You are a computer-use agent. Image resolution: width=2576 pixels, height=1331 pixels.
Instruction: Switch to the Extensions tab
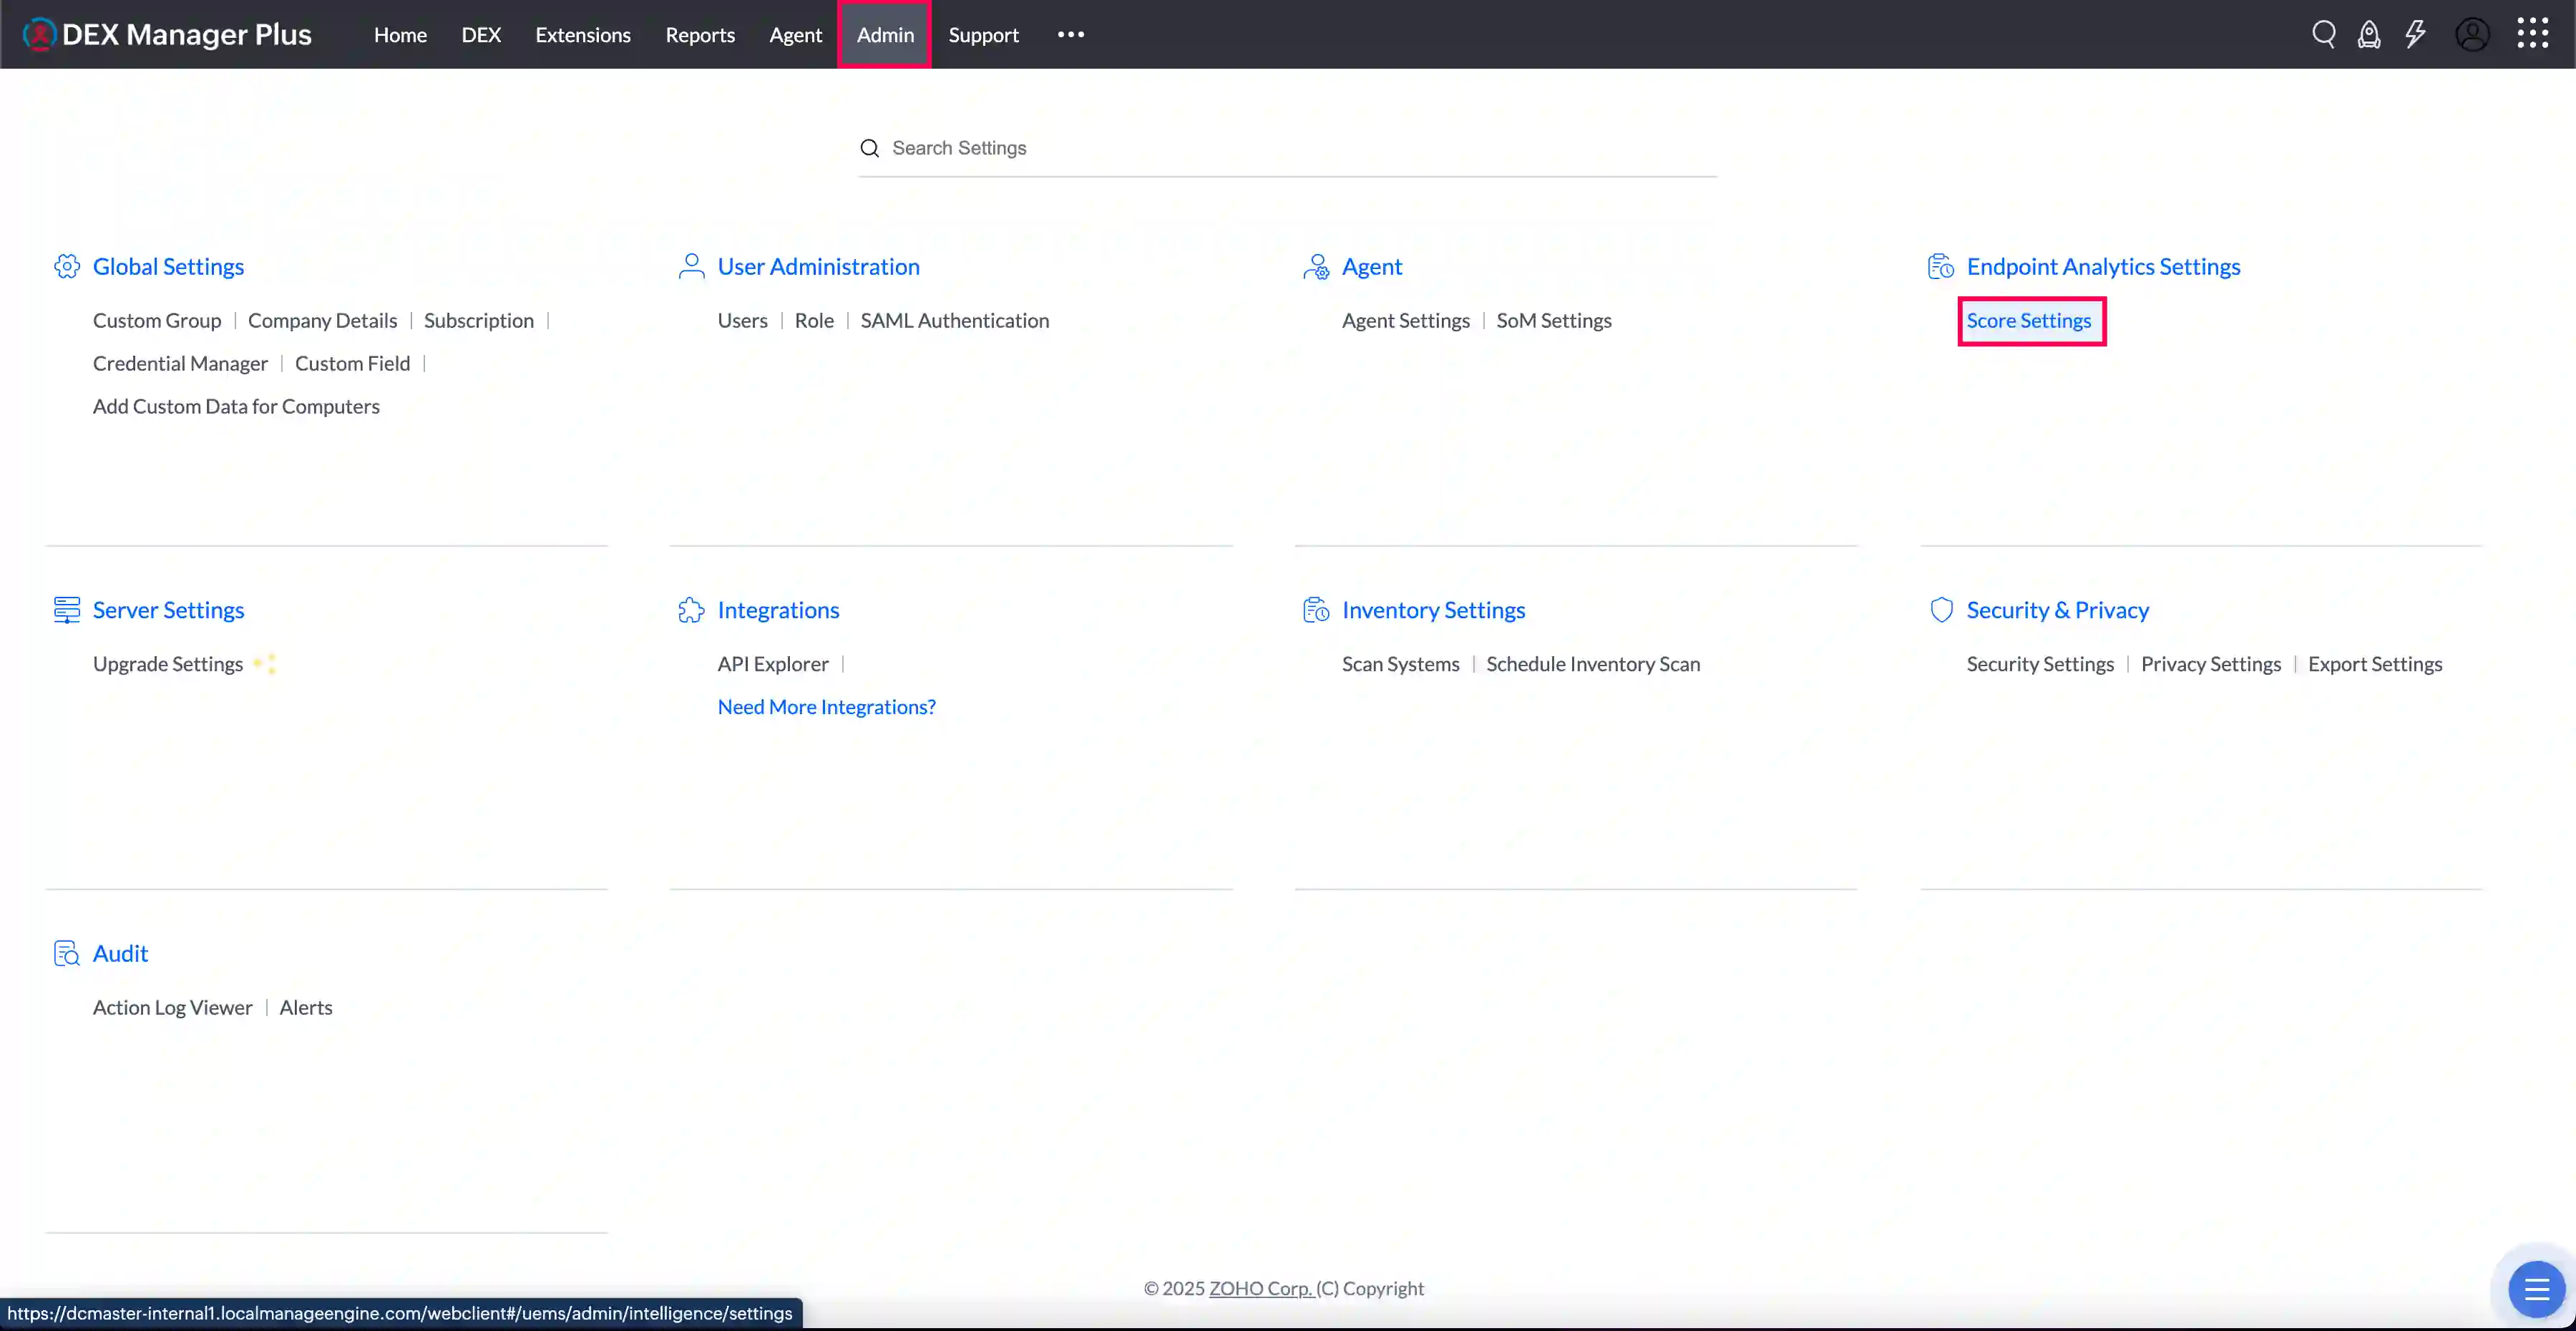(x=583, y=34)
